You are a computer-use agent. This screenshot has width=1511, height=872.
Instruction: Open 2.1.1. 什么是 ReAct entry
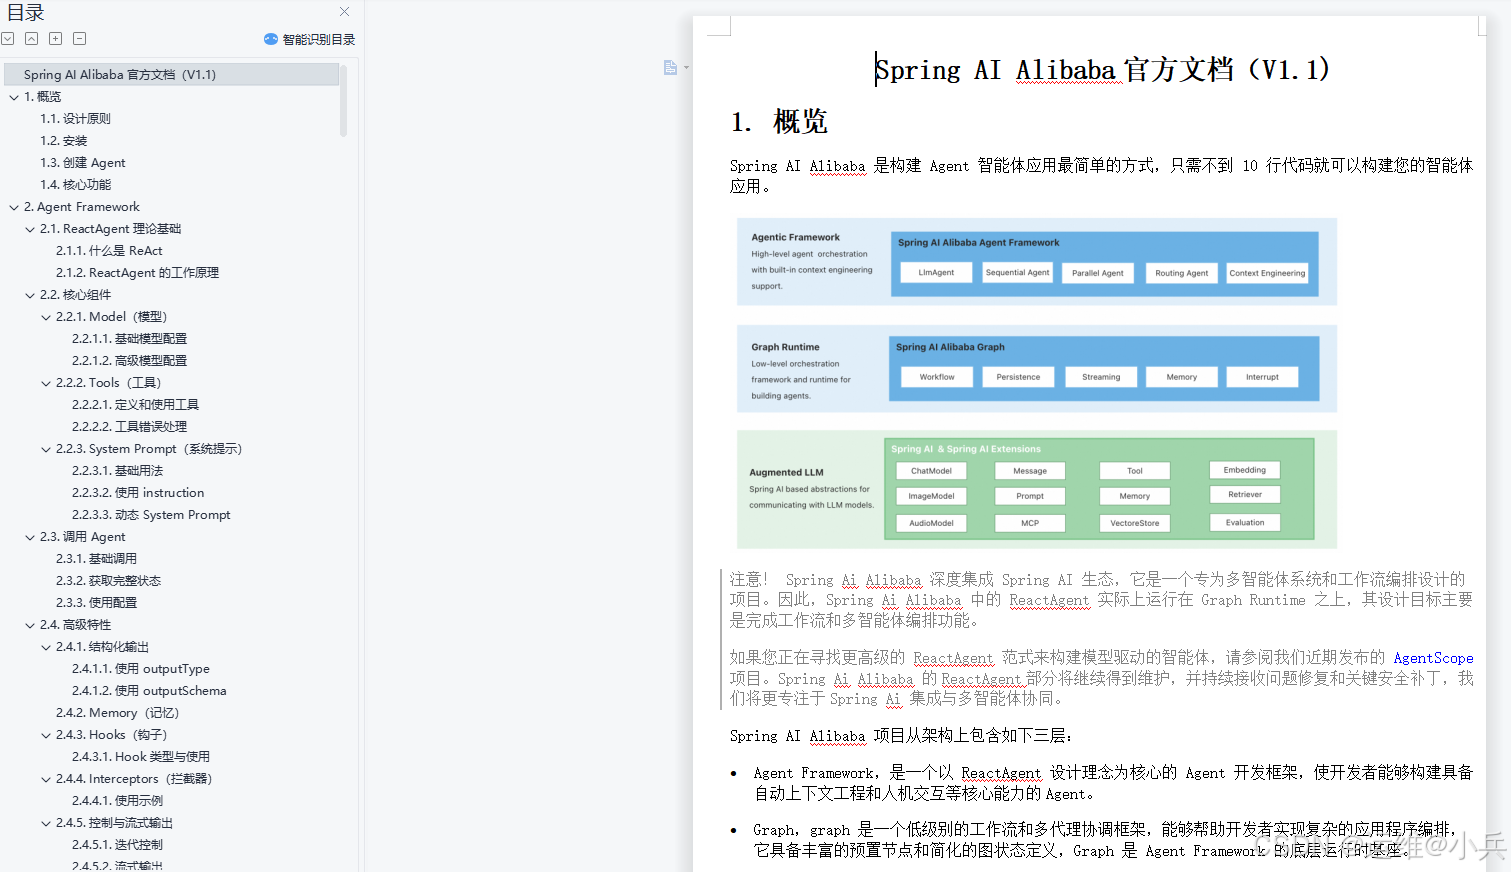109,251
